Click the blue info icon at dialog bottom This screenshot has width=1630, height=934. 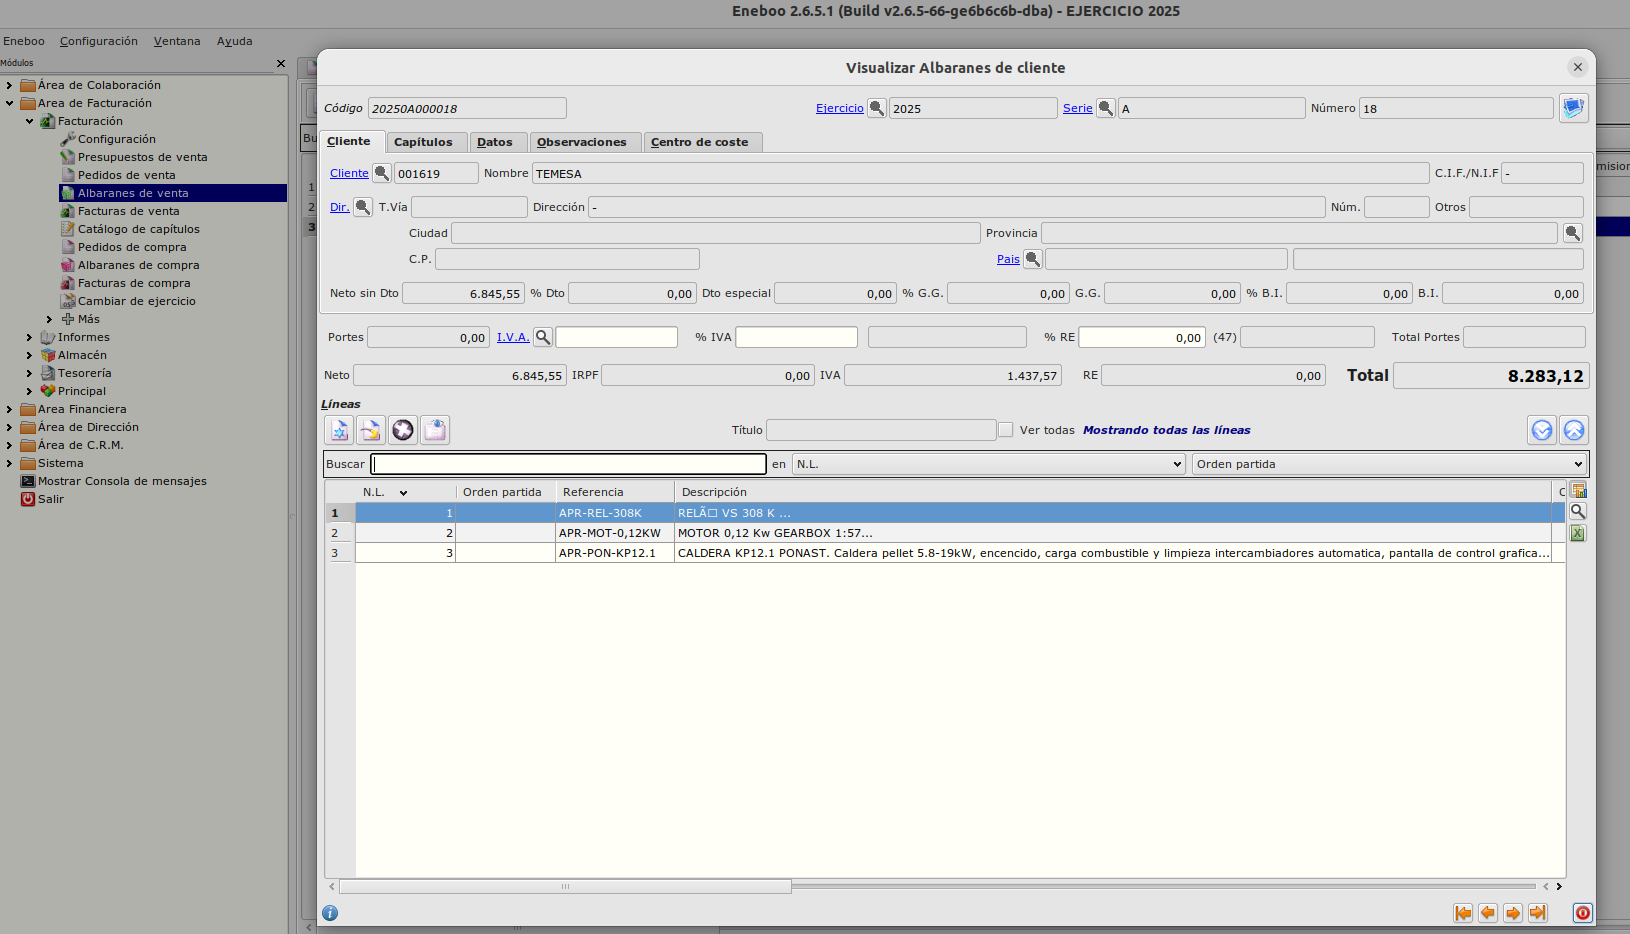pos(330,913)
